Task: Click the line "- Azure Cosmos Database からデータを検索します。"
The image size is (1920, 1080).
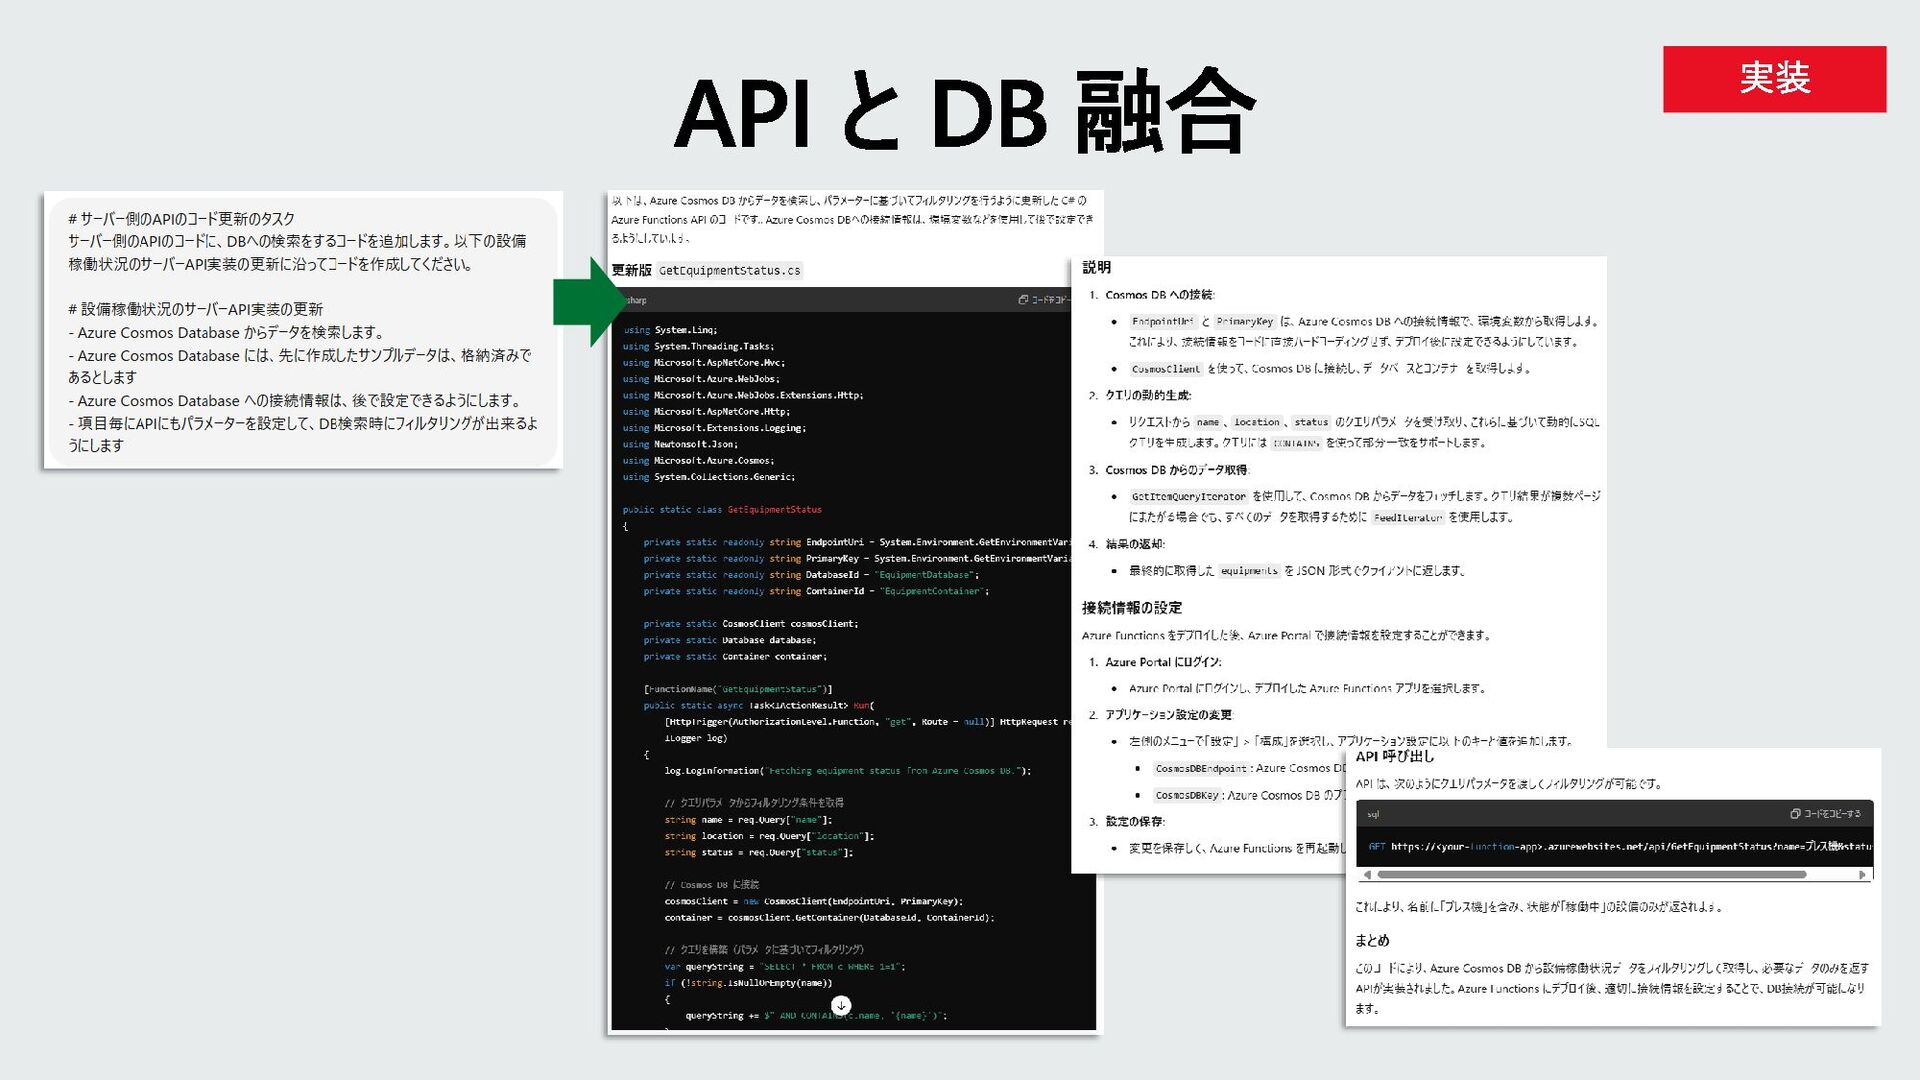Action: click(x=226, y=332)
